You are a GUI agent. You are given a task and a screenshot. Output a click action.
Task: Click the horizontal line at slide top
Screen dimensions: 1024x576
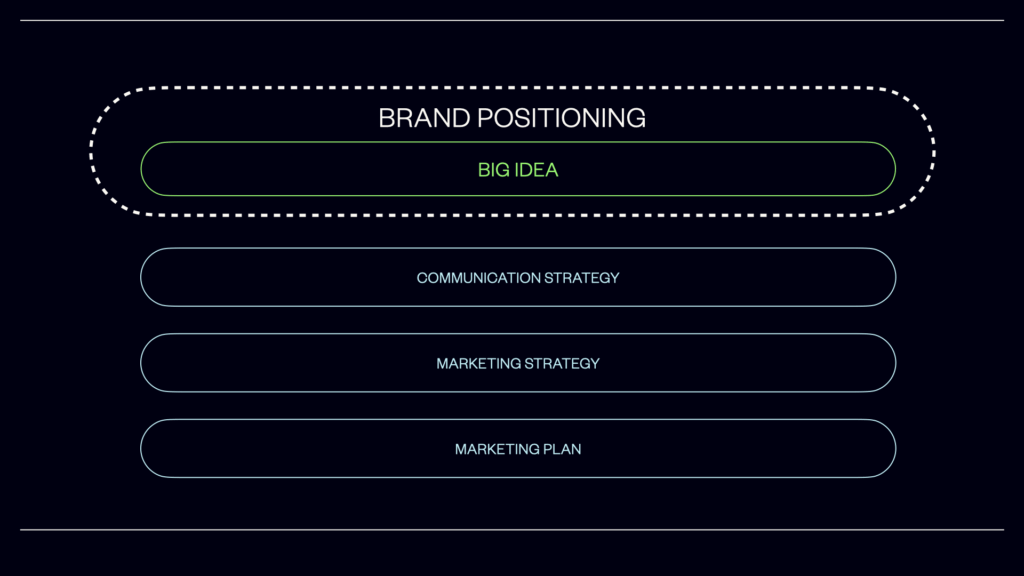coord(512,20)
